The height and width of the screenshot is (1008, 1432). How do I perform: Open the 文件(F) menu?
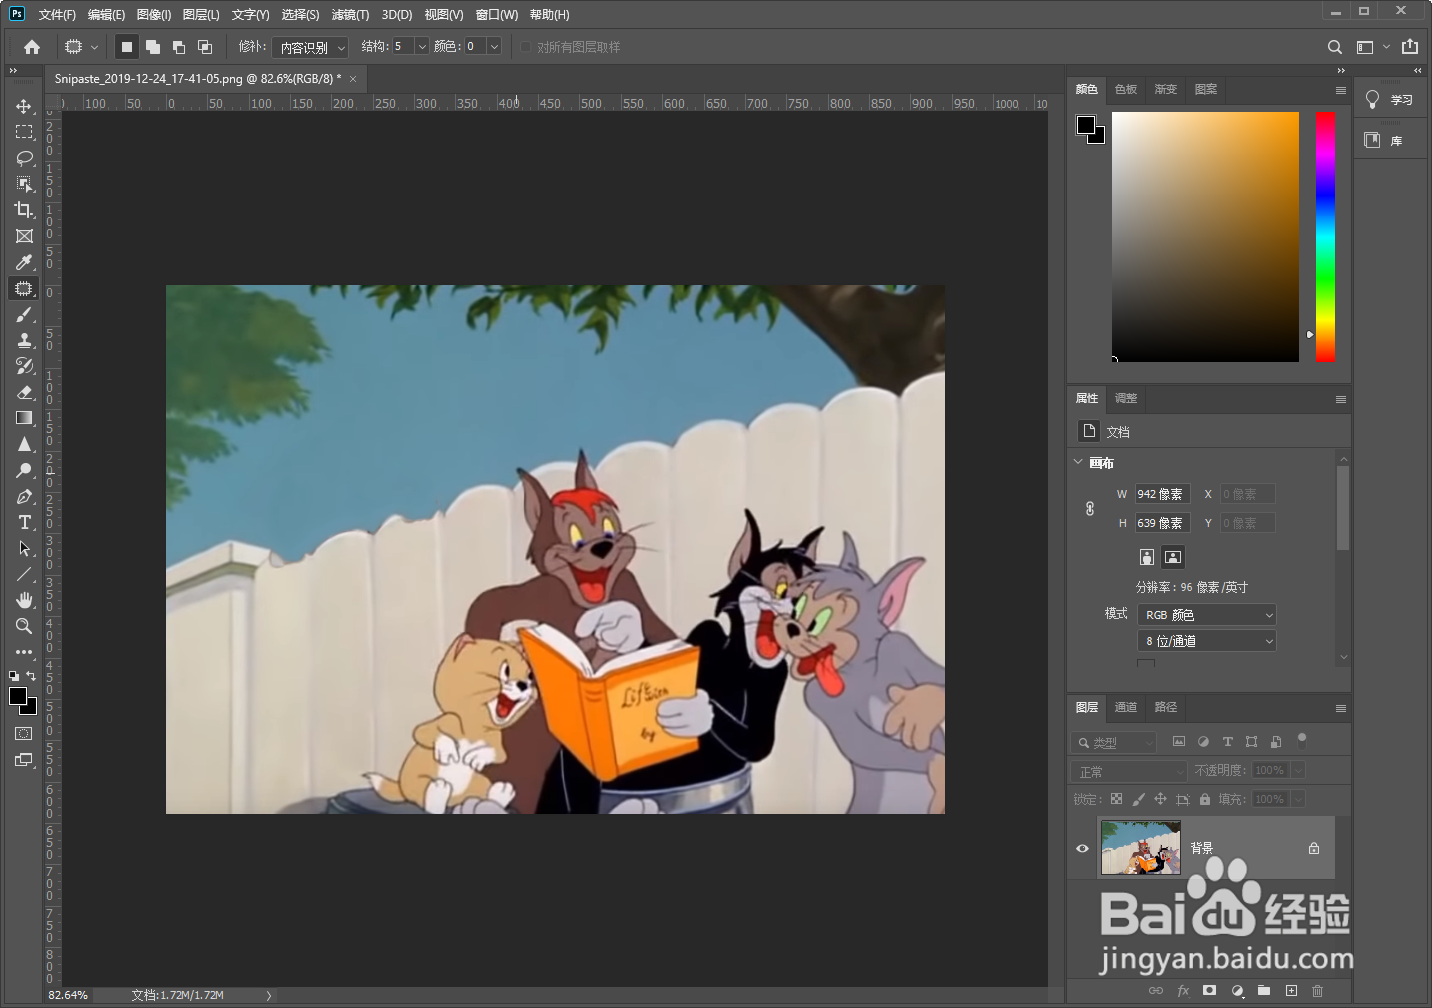pyautogui.click(x=57, y=15)
